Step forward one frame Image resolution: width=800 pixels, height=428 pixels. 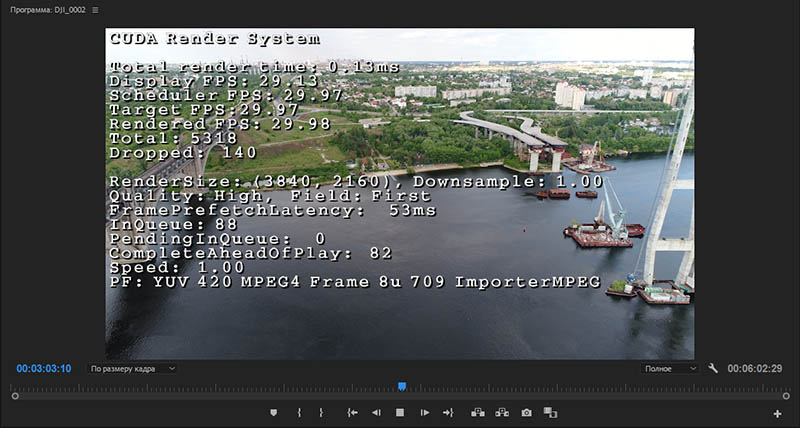[424, 413]
